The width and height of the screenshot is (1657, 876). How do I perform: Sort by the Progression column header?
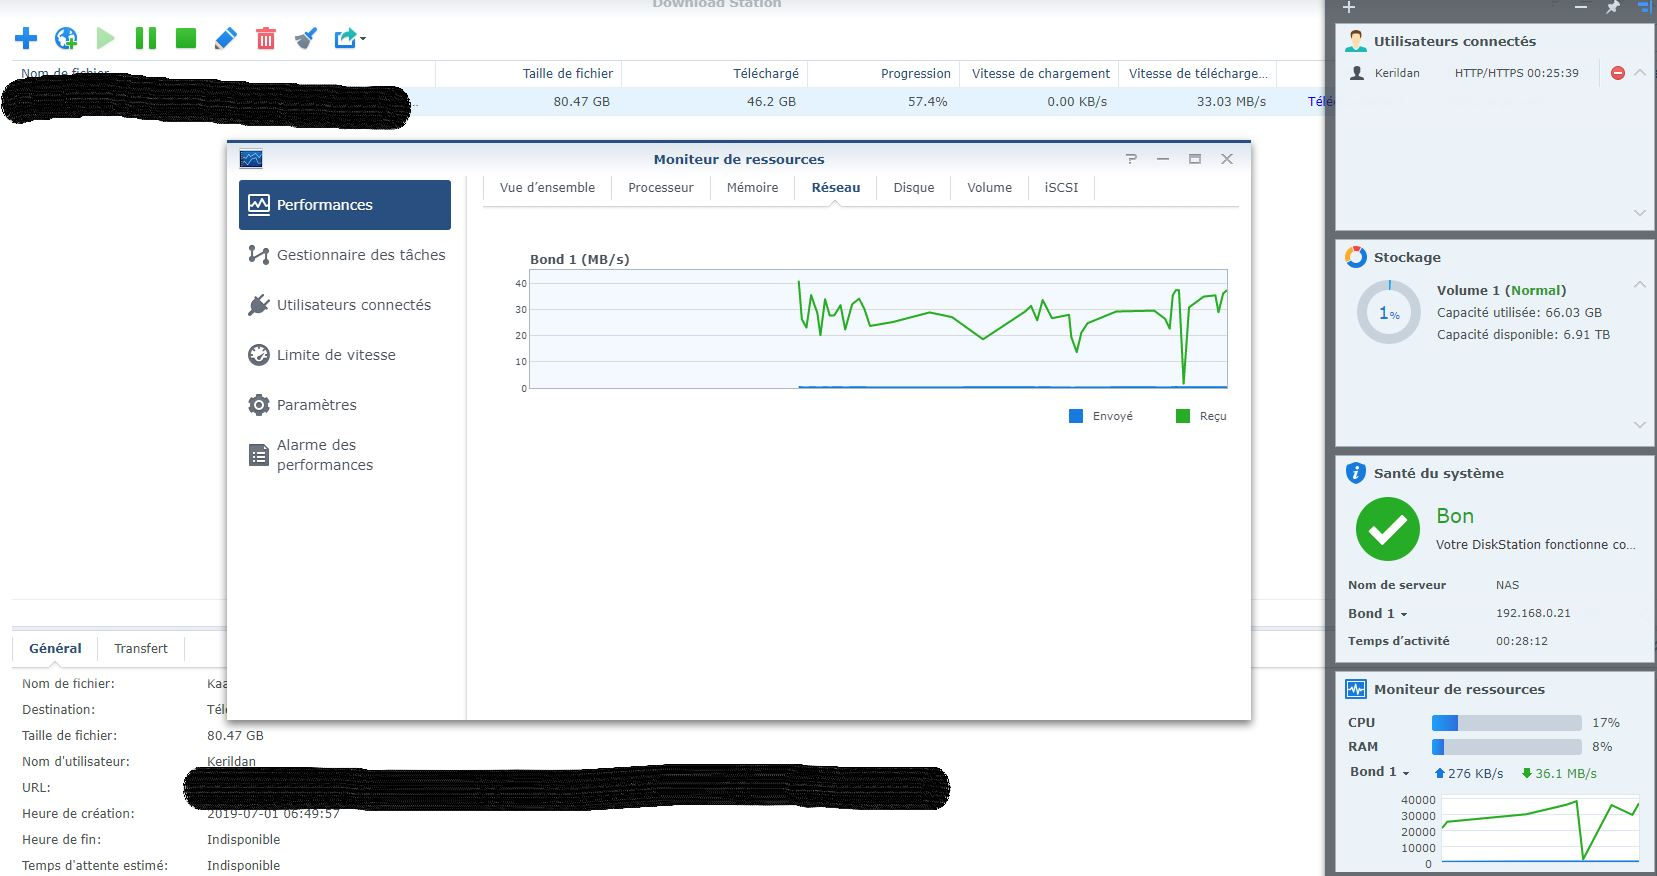914,74
